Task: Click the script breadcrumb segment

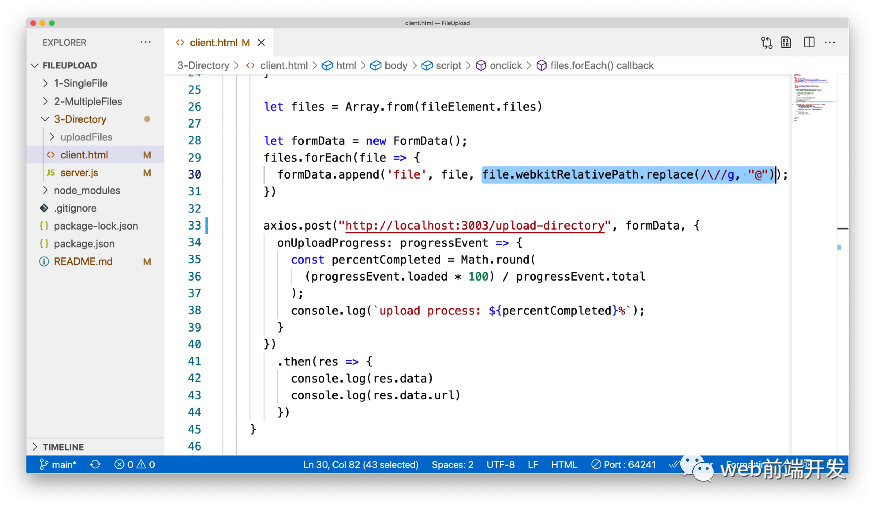Action: [x=448, y=65]
